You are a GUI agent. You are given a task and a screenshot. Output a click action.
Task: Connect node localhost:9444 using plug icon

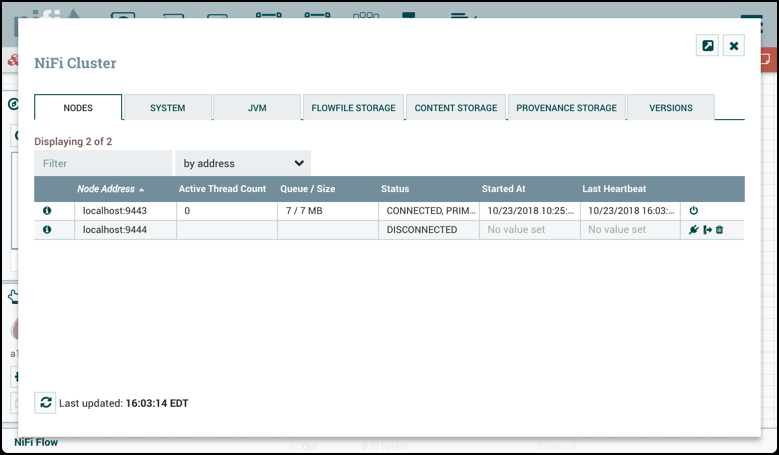694,230
